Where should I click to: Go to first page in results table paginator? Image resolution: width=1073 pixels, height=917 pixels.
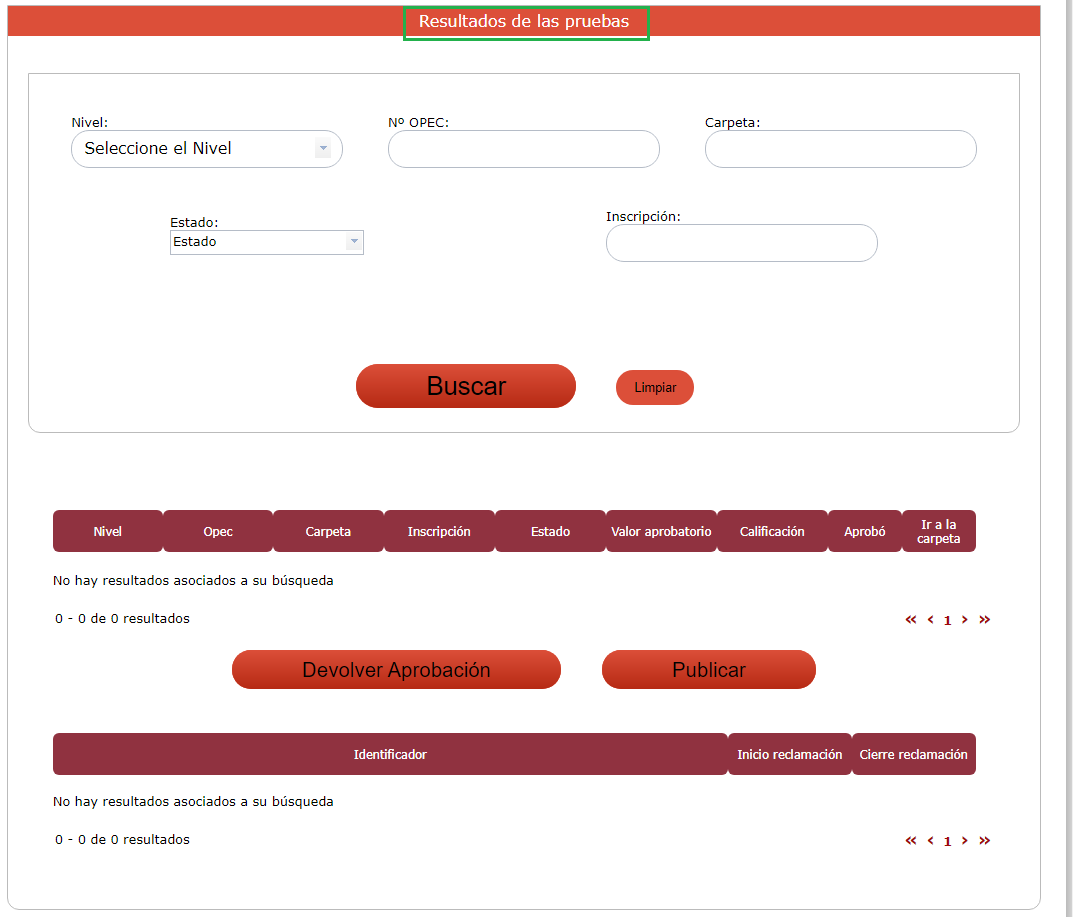tap(910, 620)
